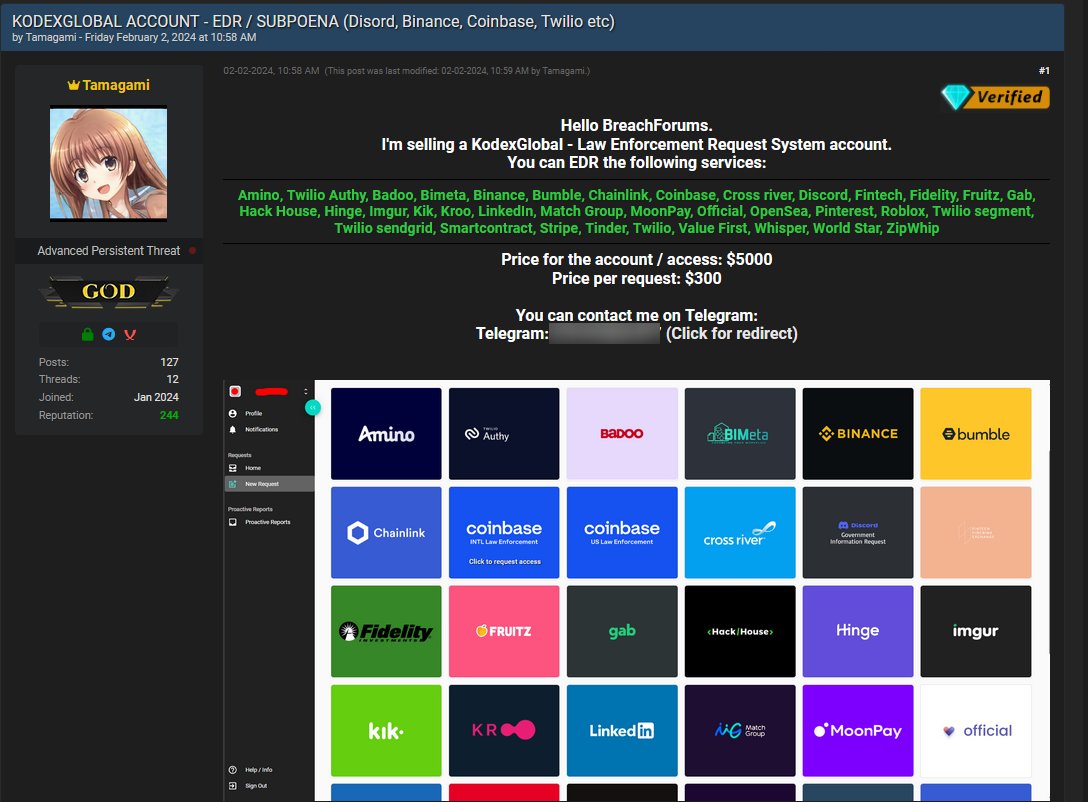
Task: Select the Binance tile
Action: click(x=858, y=434)
